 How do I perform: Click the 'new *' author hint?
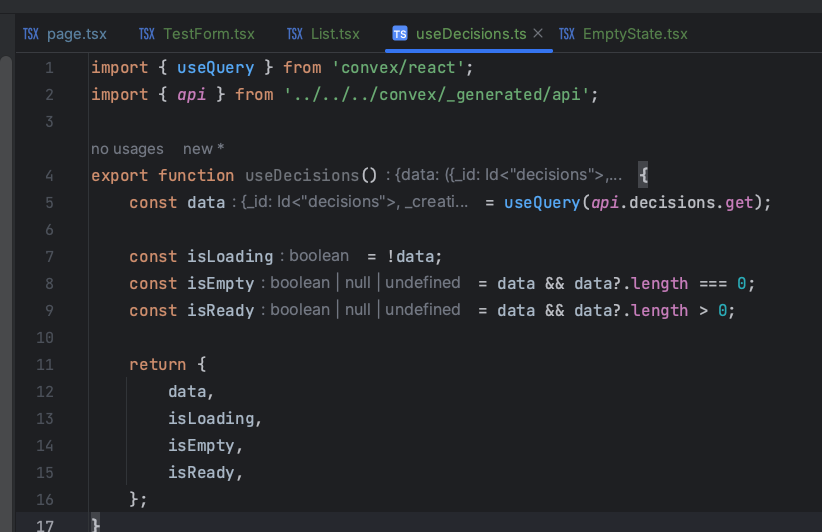click(x=203, y=149)
